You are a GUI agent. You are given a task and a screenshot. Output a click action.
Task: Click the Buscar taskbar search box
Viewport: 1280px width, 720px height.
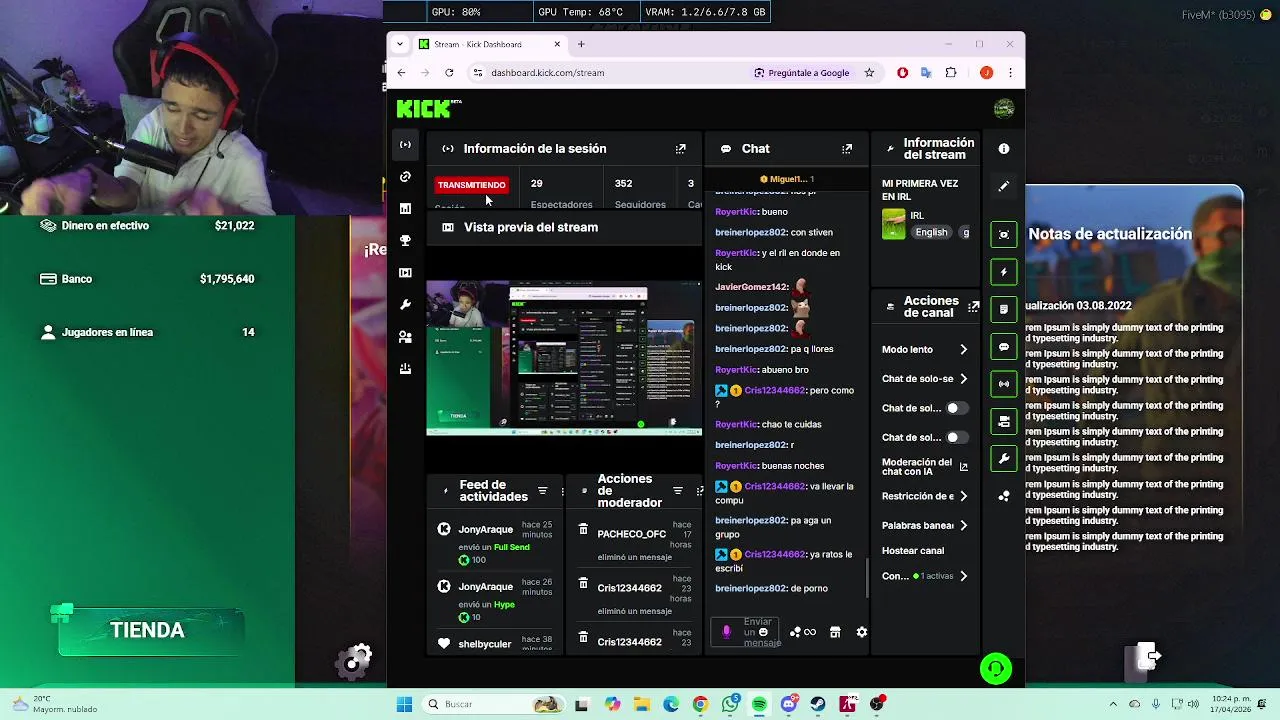click(493, 704)
